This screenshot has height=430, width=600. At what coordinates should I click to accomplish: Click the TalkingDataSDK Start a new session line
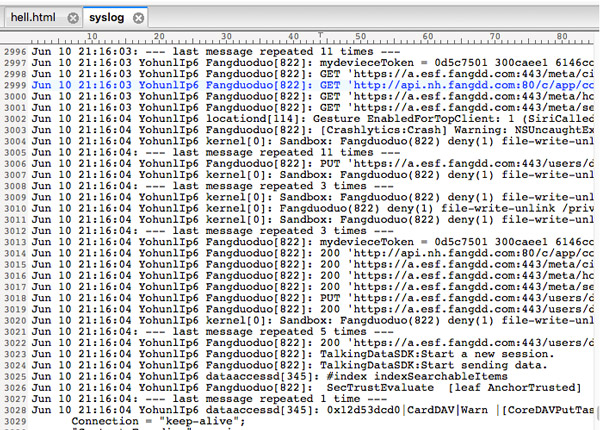coord(293,354)
